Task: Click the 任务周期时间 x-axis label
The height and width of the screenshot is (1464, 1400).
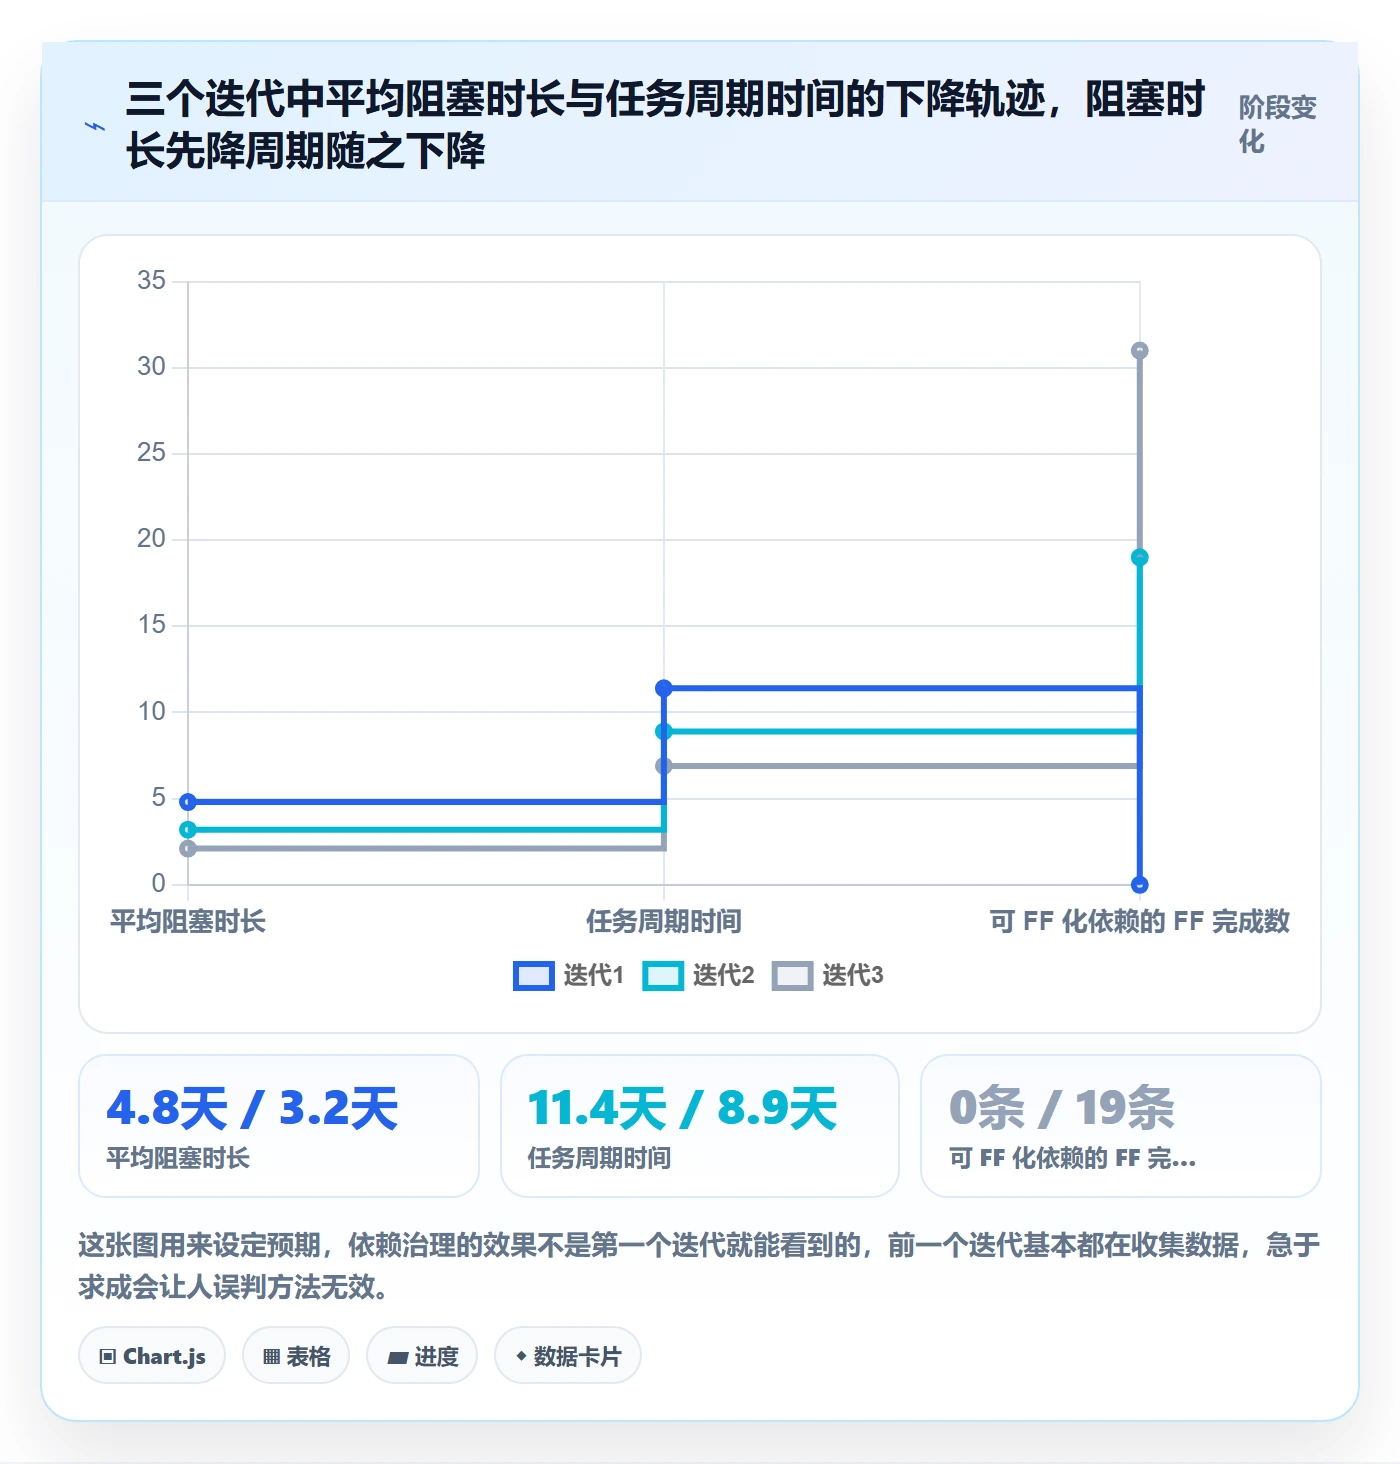Action: [664, 921]
